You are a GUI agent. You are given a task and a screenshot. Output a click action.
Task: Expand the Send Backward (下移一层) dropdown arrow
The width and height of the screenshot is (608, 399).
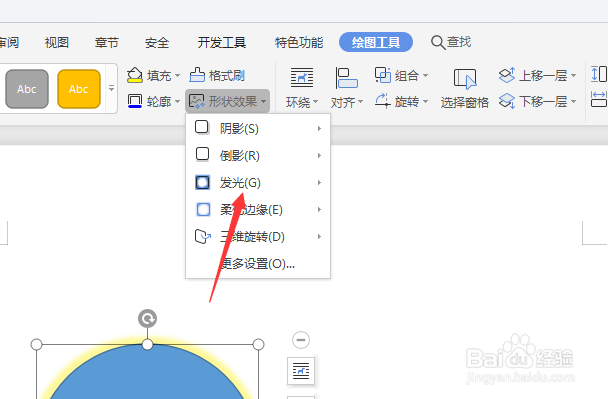coord(573,102)
